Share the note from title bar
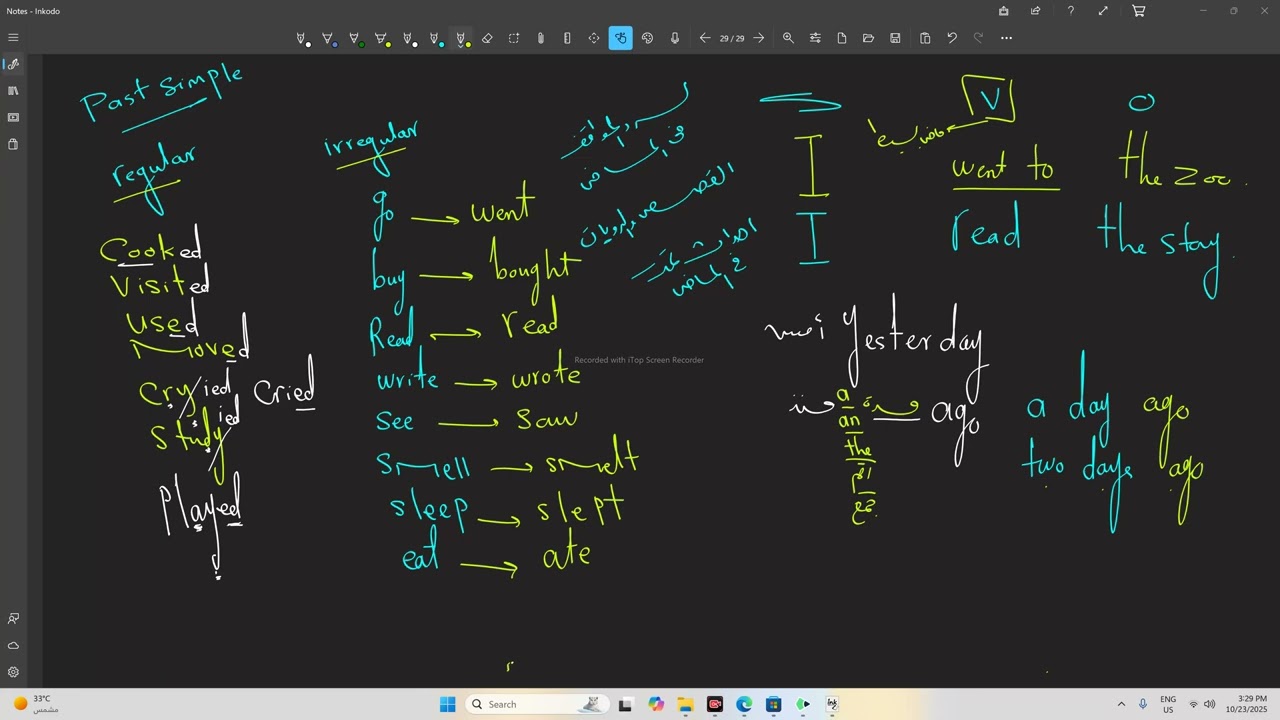This screenshot has width=1280, height=720. [1036, 11]
